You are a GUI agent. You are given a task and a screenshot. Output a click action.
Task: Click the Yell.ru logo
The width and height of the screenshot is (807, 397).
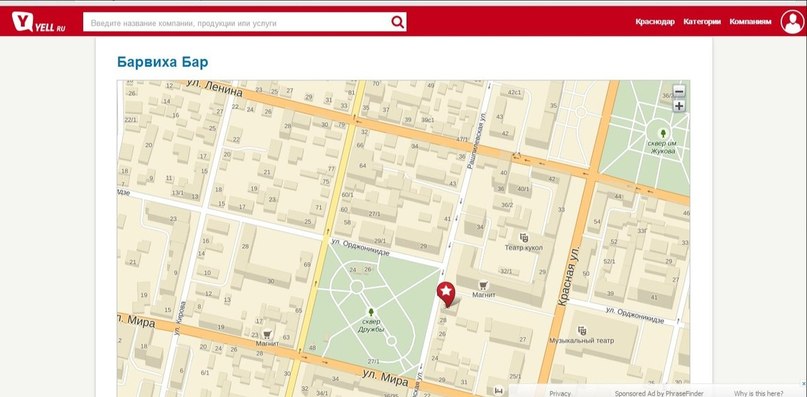pyautogui.click(x=39, y=23)
